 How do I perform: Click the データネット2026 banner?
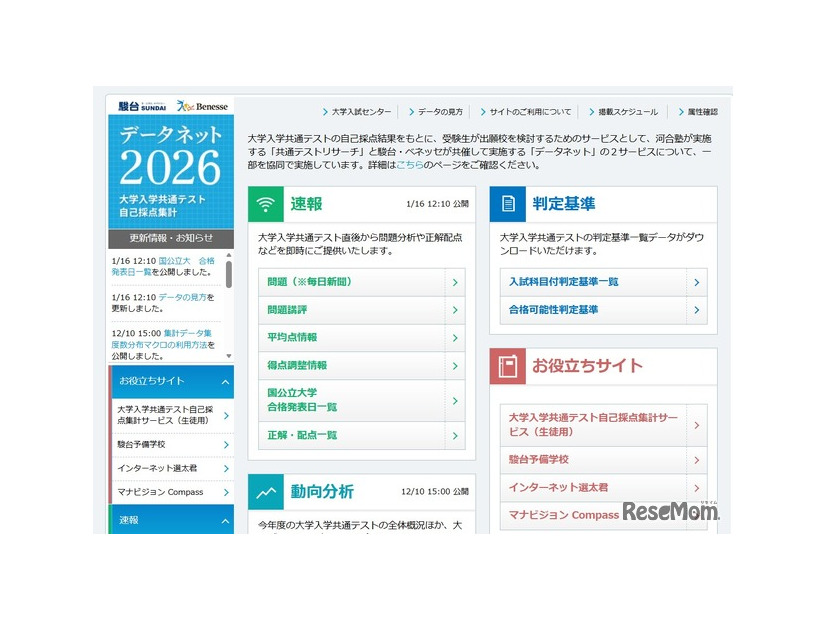click(170, 170)
